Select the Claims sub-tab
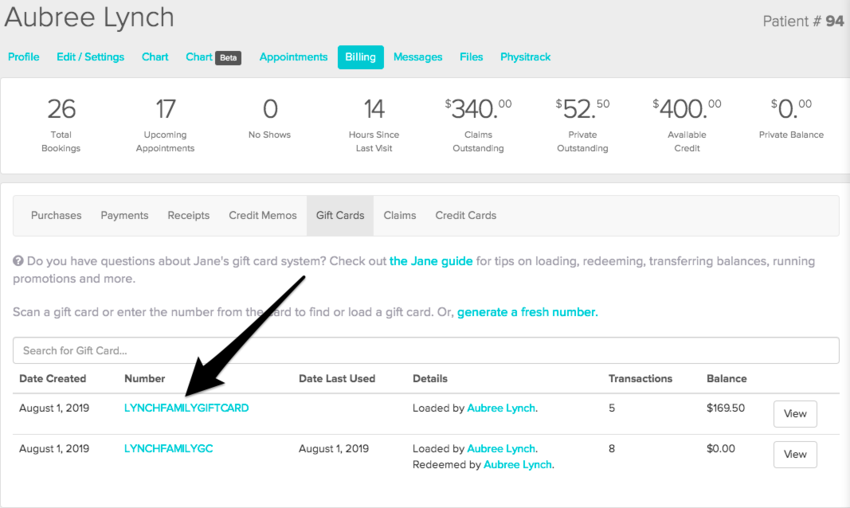 click(399, 215)
